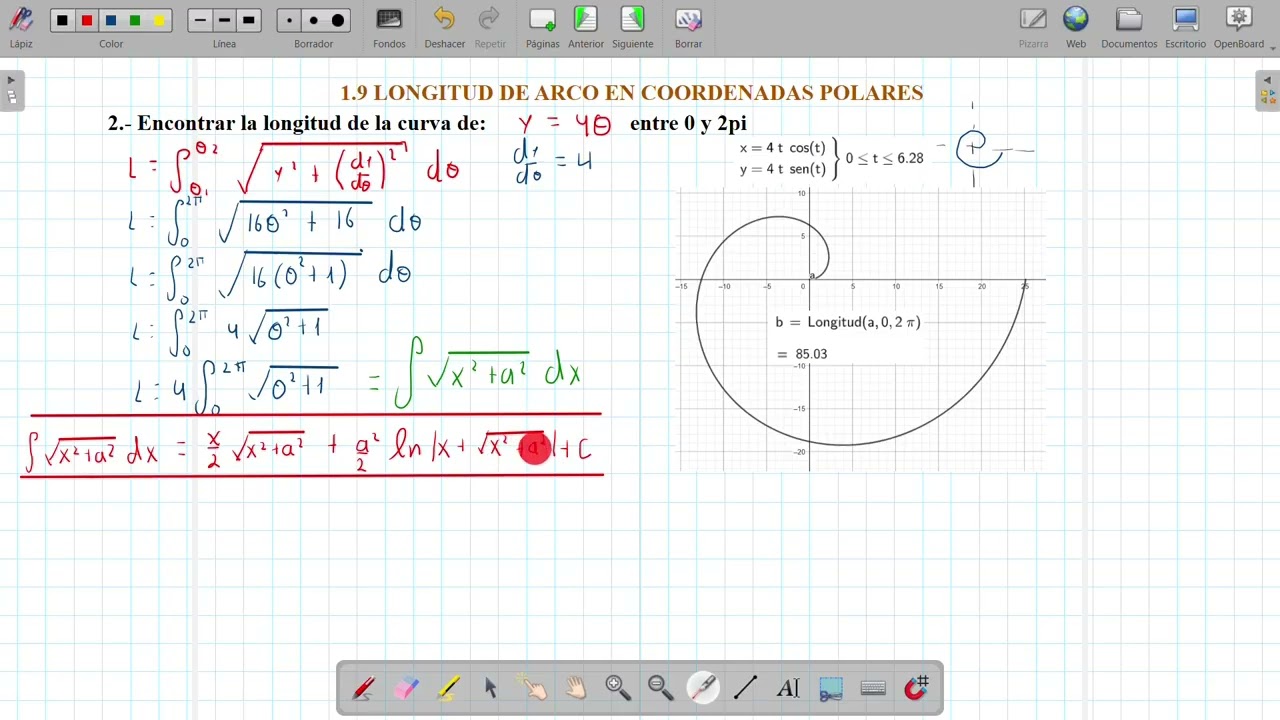
Task: Select the medium eraser size
Action: tap(313, 20)
